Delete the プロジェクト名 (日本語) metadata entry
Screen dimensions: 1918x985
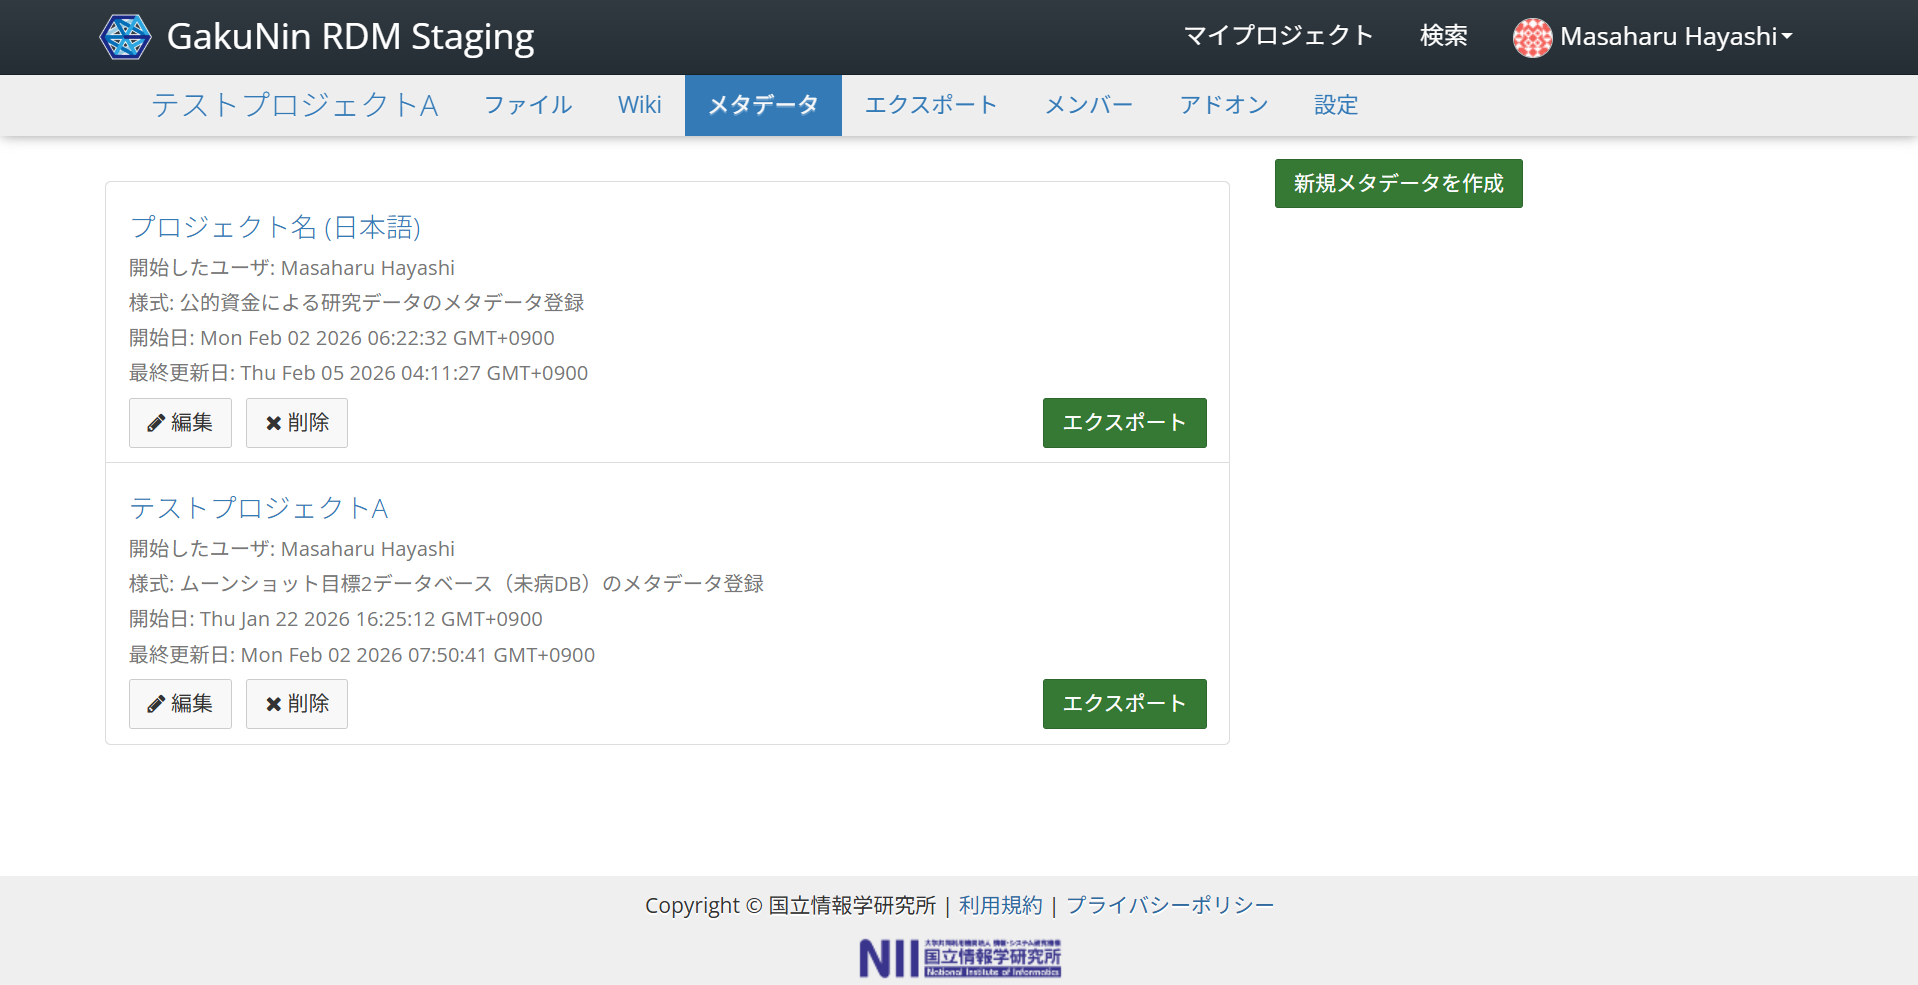point(297,423)
